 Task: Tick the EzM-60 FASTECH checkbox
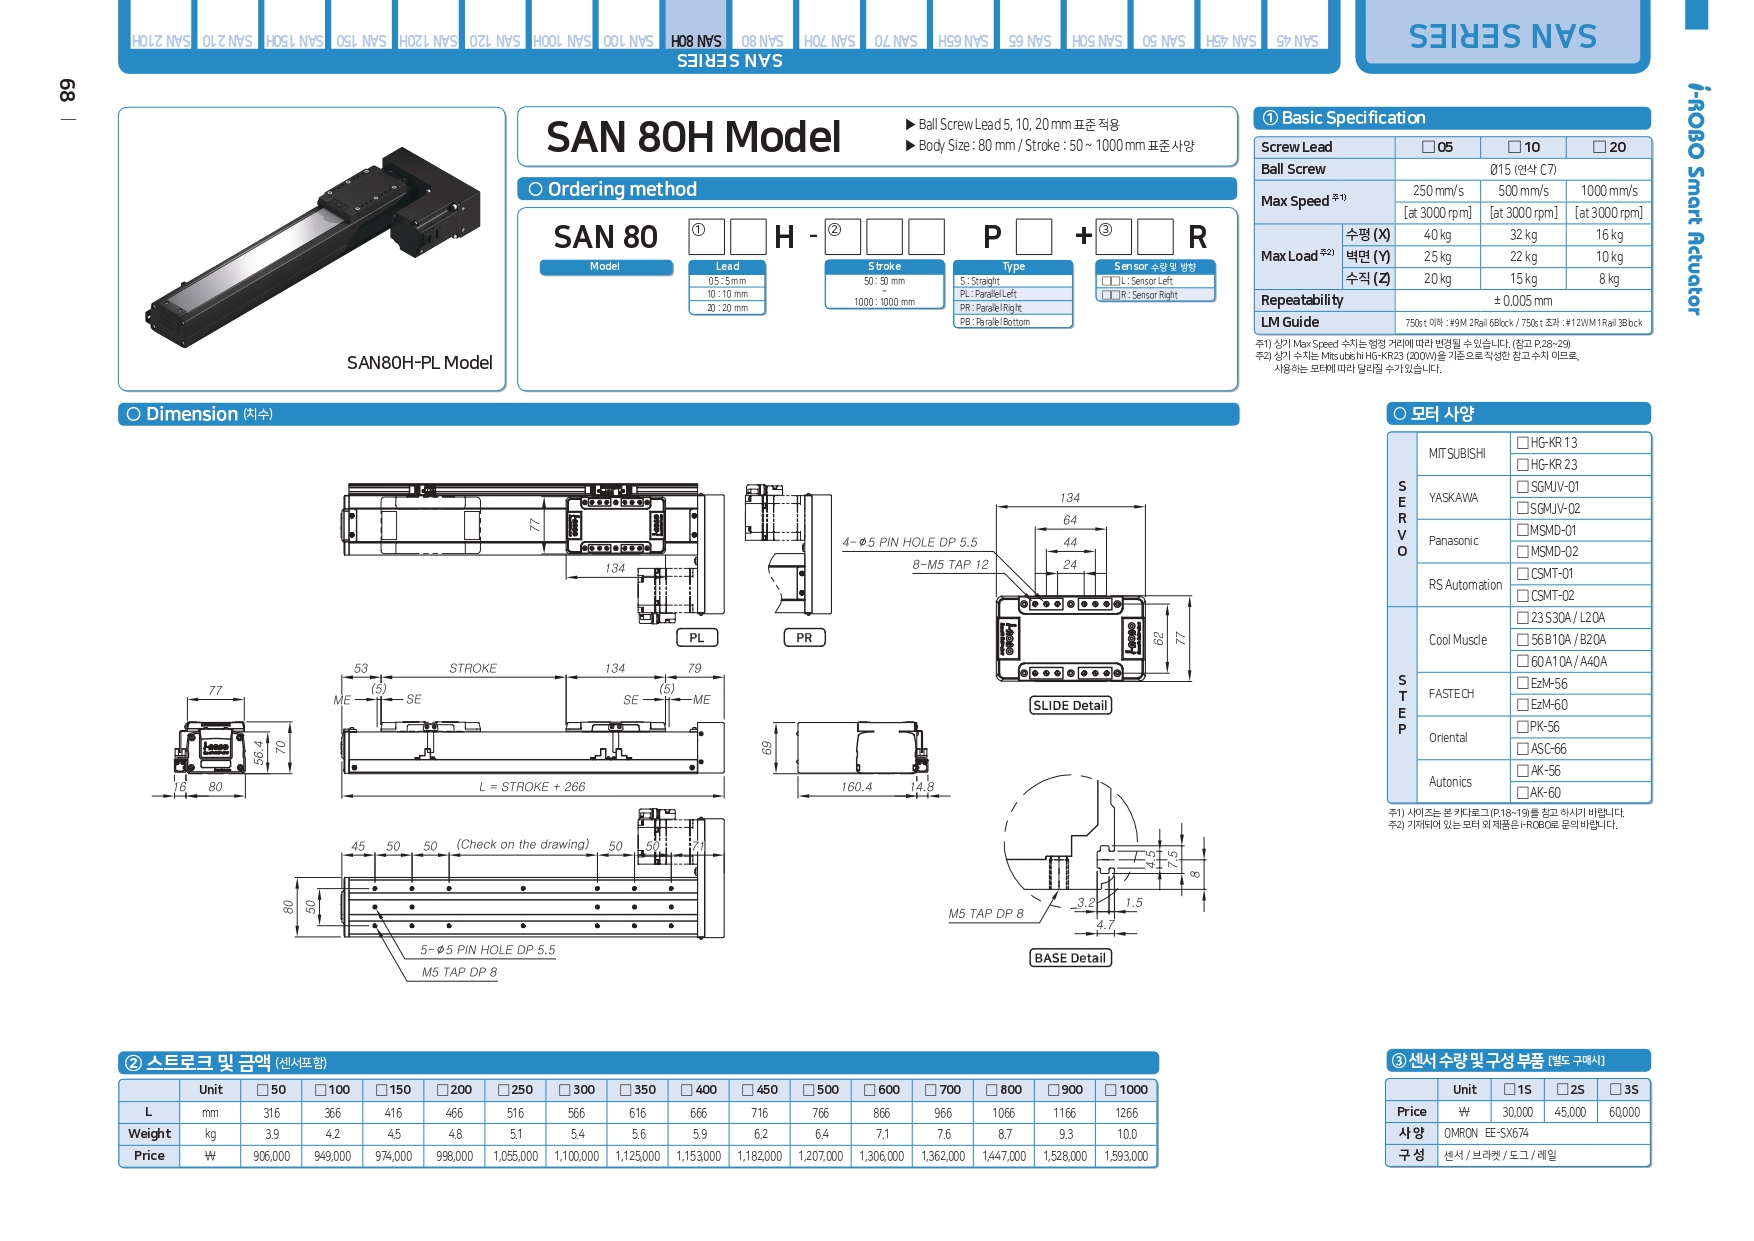click(x=1523, y=704)
